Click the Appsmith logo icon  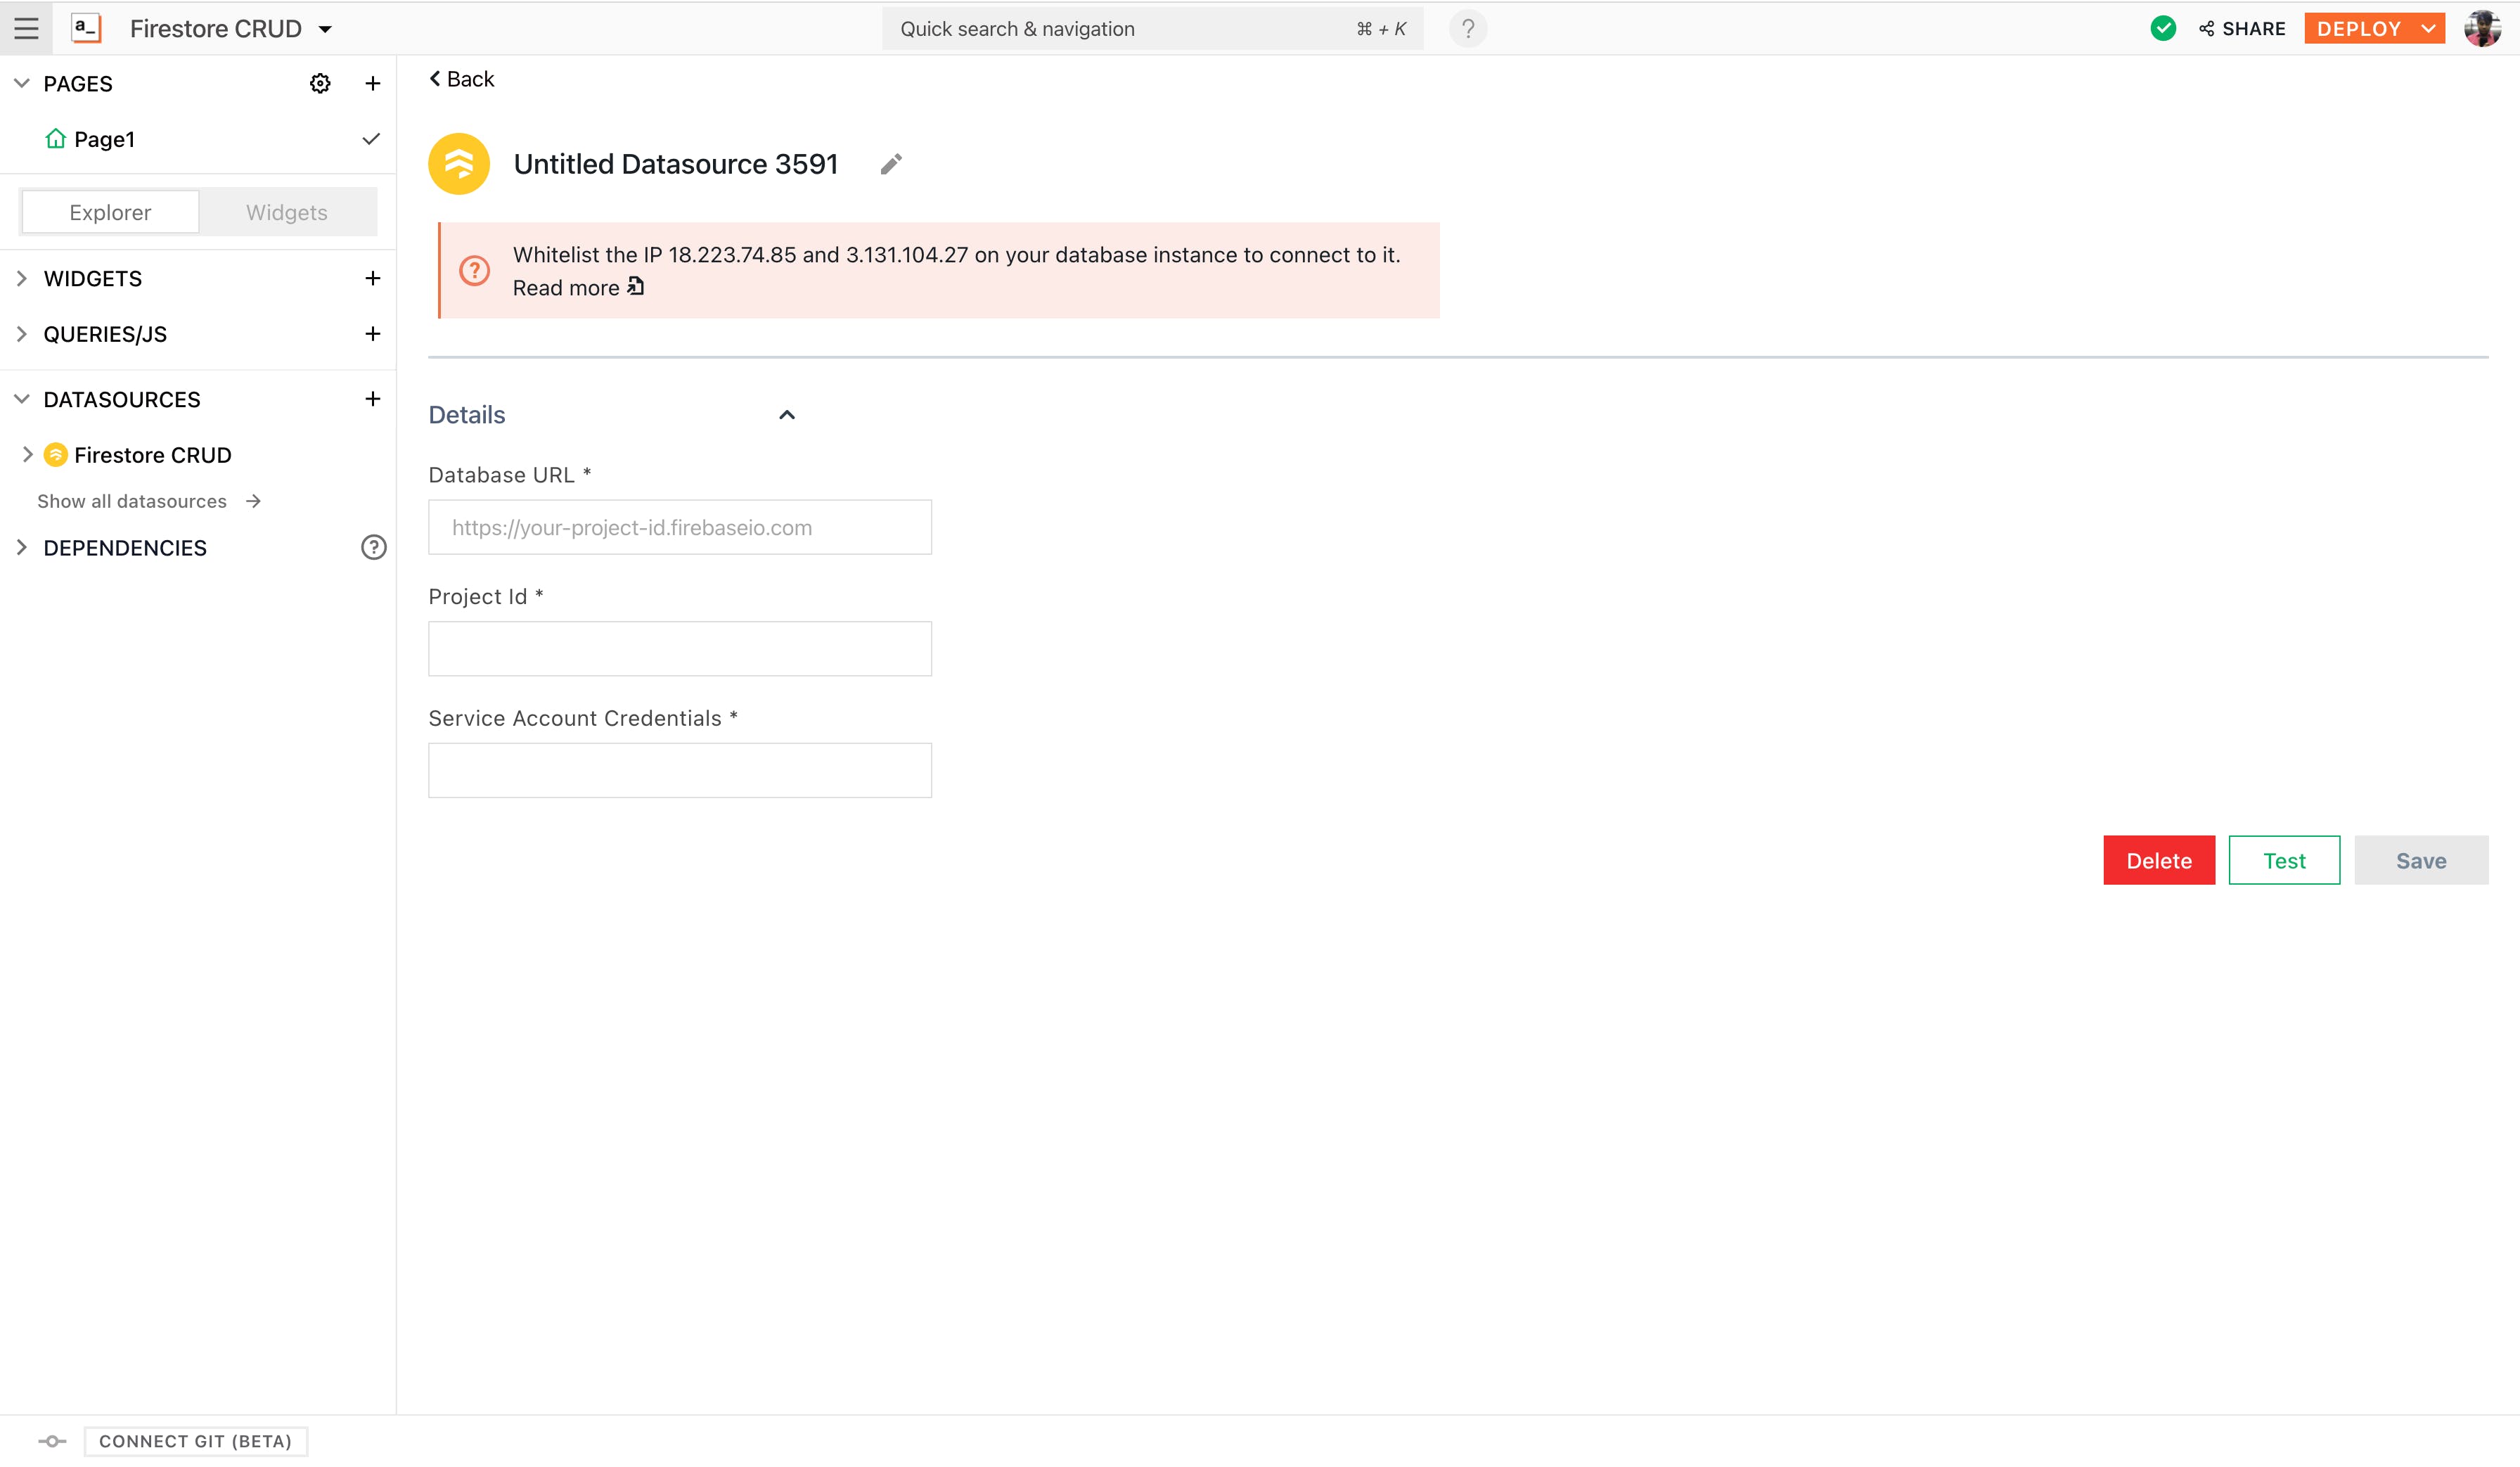[87, 28]
